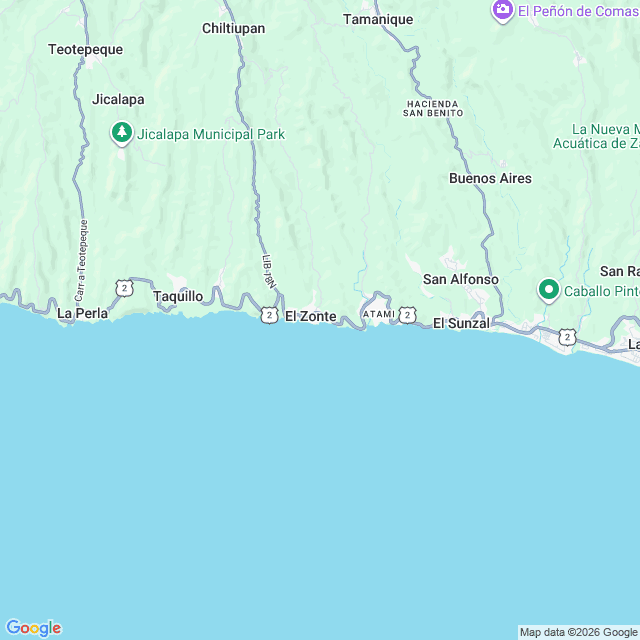Viewport: 640px width, 640px height.
Task: Click the LIB-18N road label
Action: tap(269, 271)
